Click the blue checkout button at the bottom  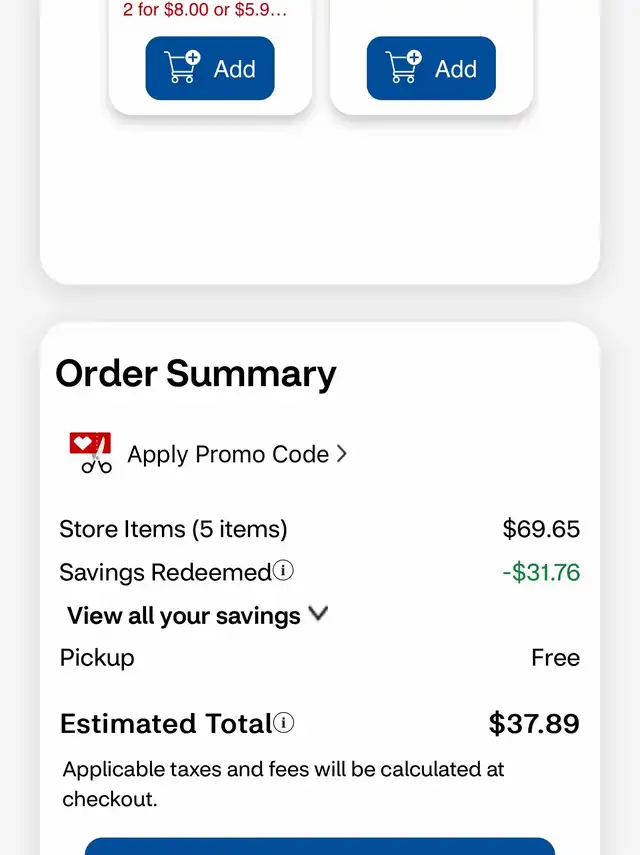[320, 846]
